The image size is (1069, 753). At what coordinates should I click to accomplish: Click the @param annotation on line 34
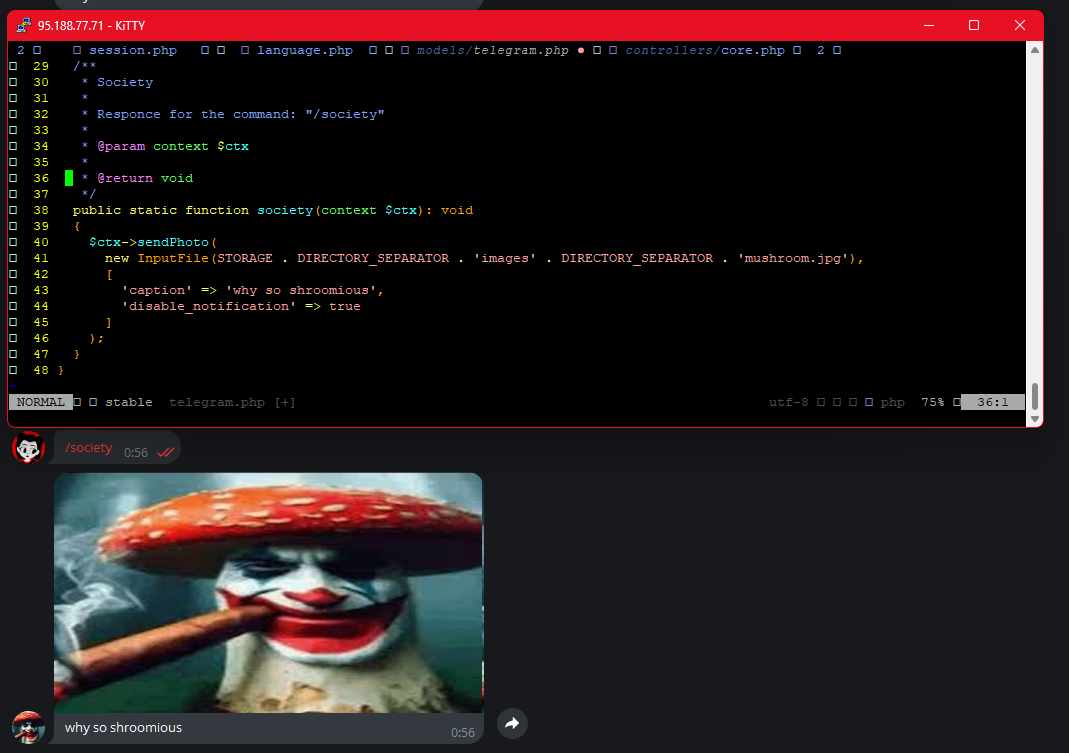[x=121, y=146]
